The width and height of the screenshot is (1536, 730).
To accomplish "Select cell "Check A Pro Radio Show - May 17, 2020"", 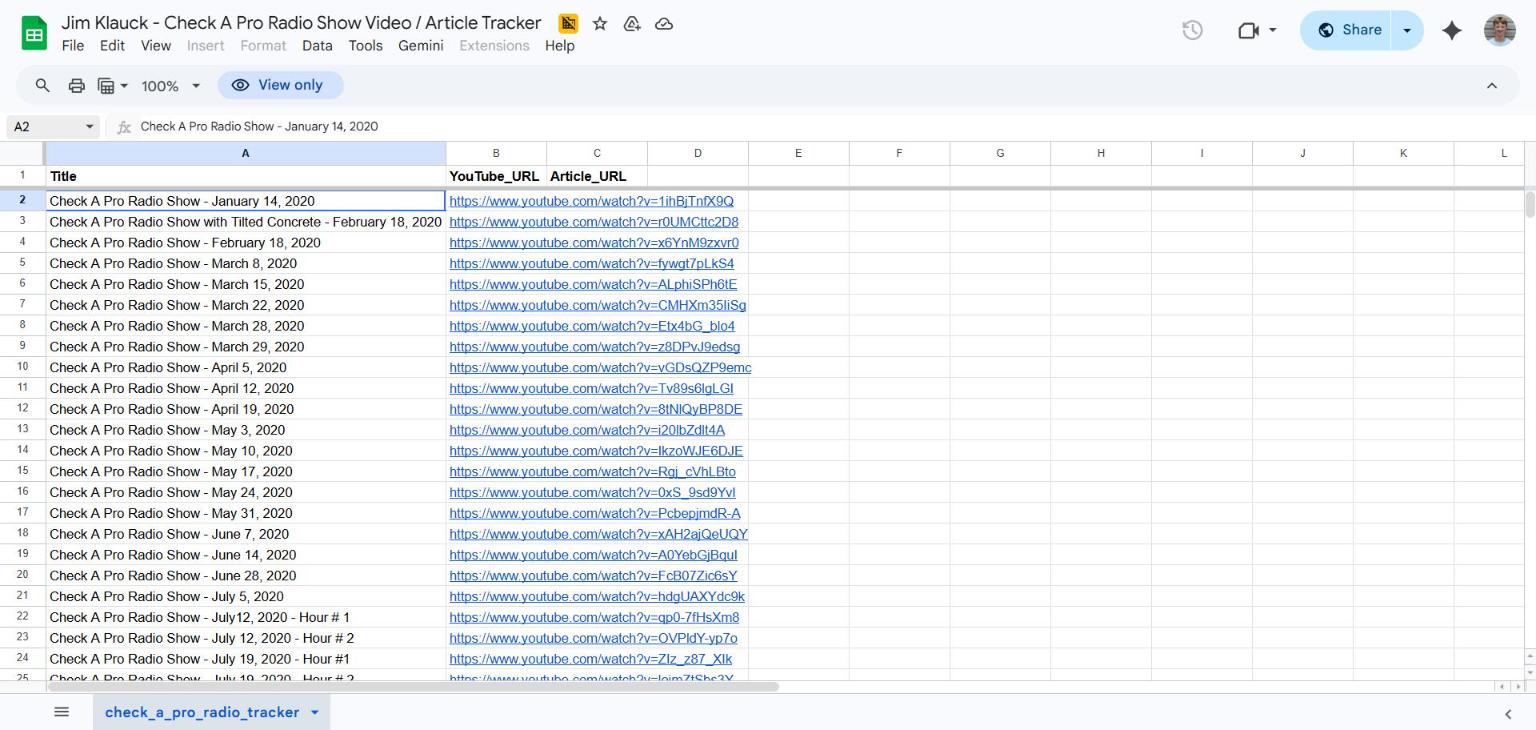I will click(246, 472).
